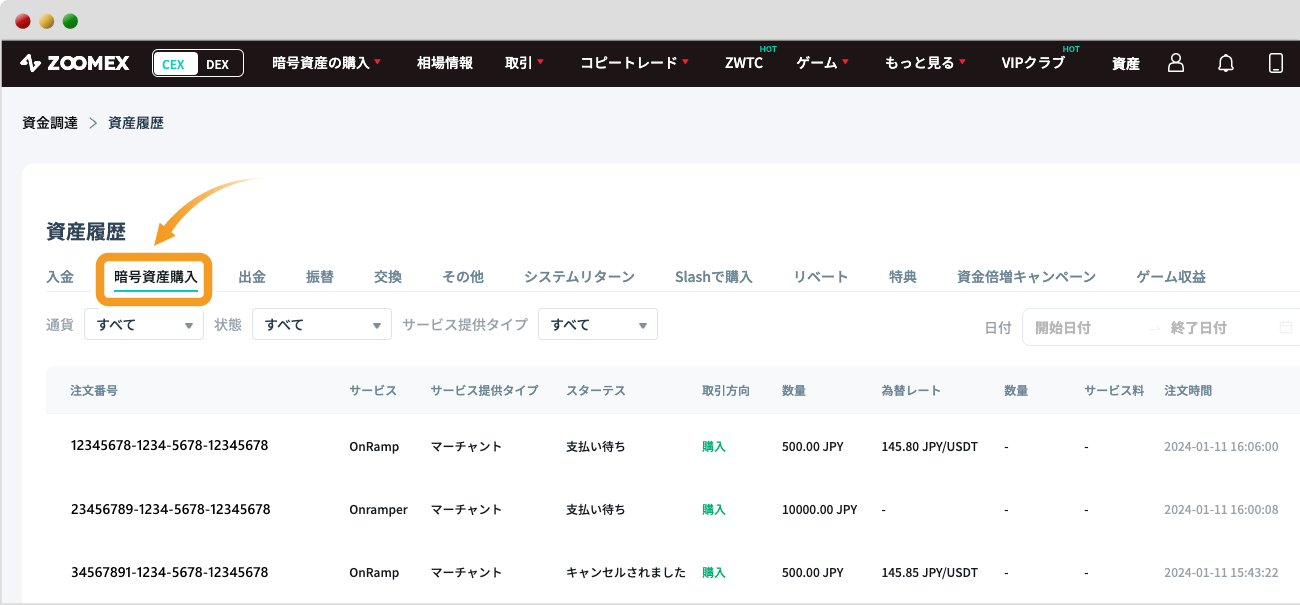Image resolution: width=1300 pixels, height=605 pixels.
Task: Select order number 12345678-1234-5678-12345678
Action: click(x=169, y=445)
